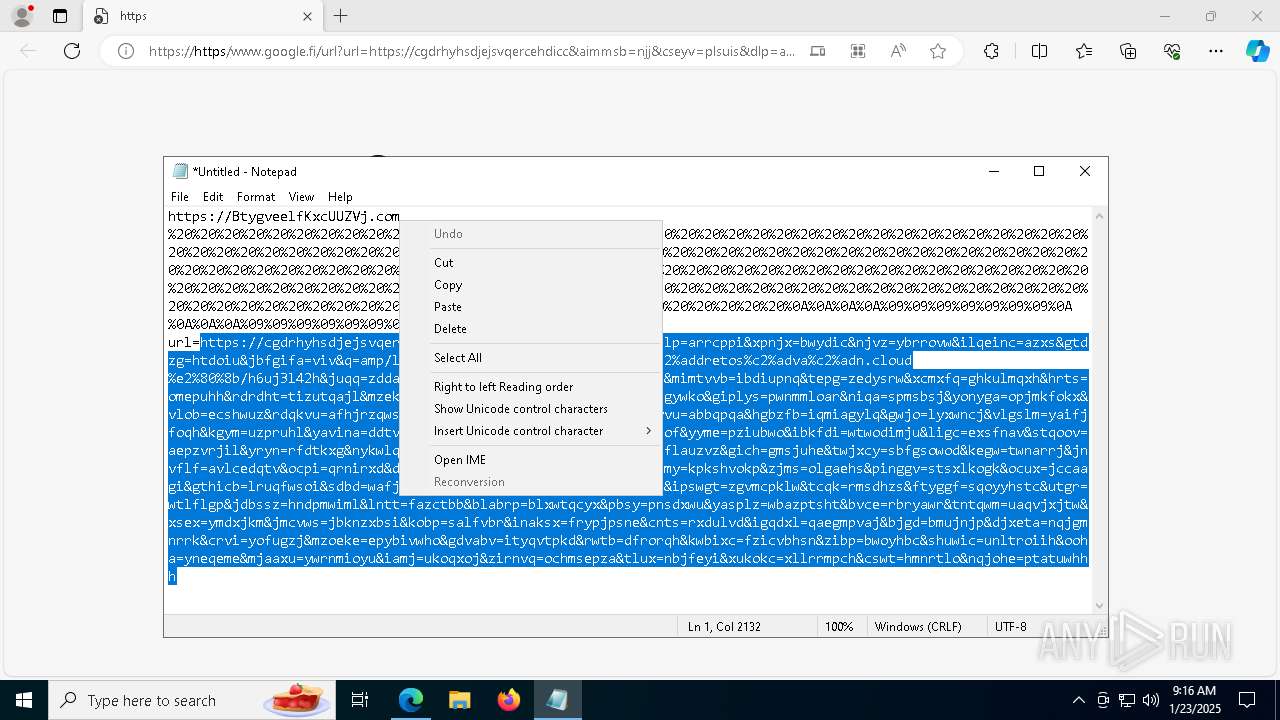Image resolution: width=1280 pixels, height=720 pixels.
Task: Choose Paste from context menu
Action: point(530,307)
